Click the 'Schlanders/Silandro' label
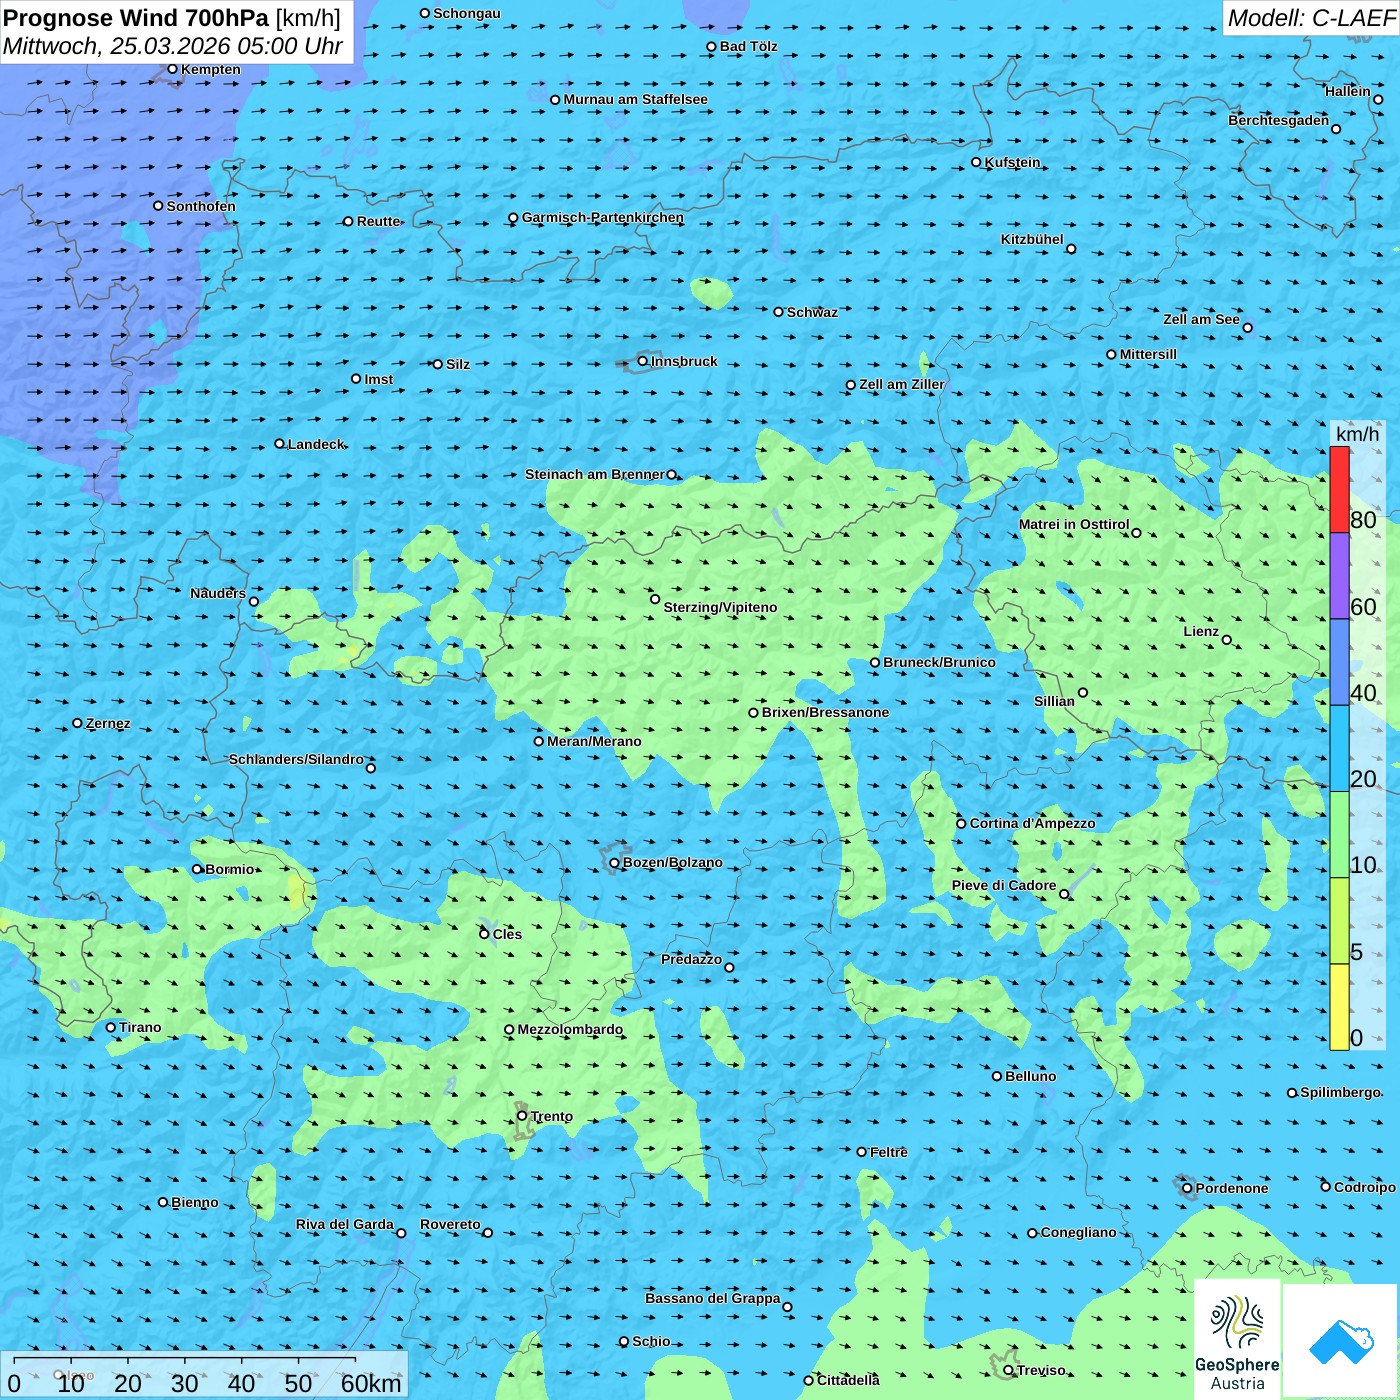 (x=296, y=759)
